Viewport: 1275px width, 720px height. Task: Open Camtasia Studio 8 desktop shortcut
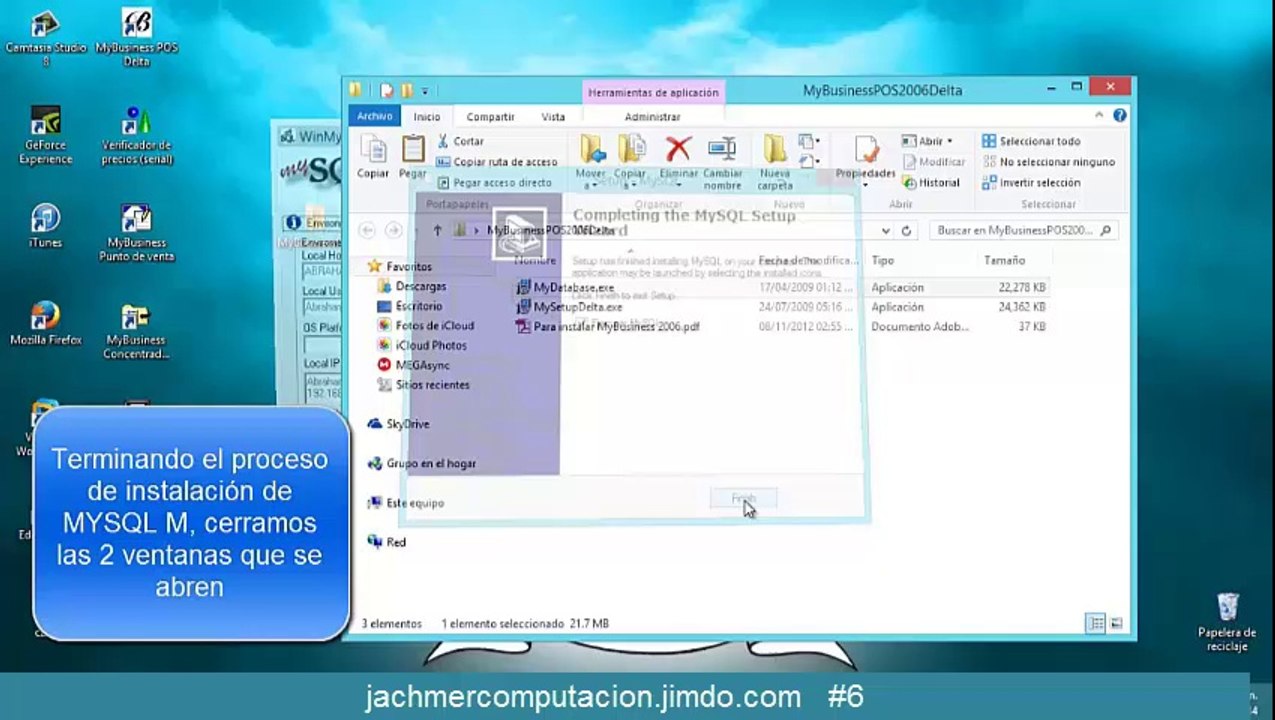pos(45,37)
